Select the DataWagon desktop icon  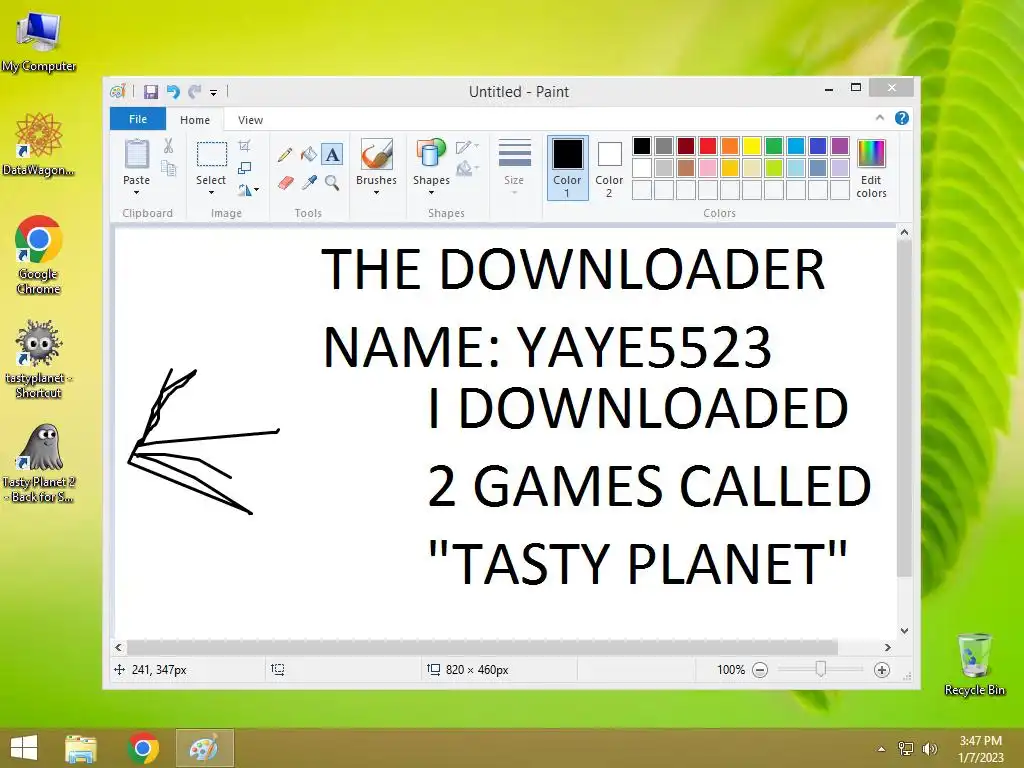point(39,144)
